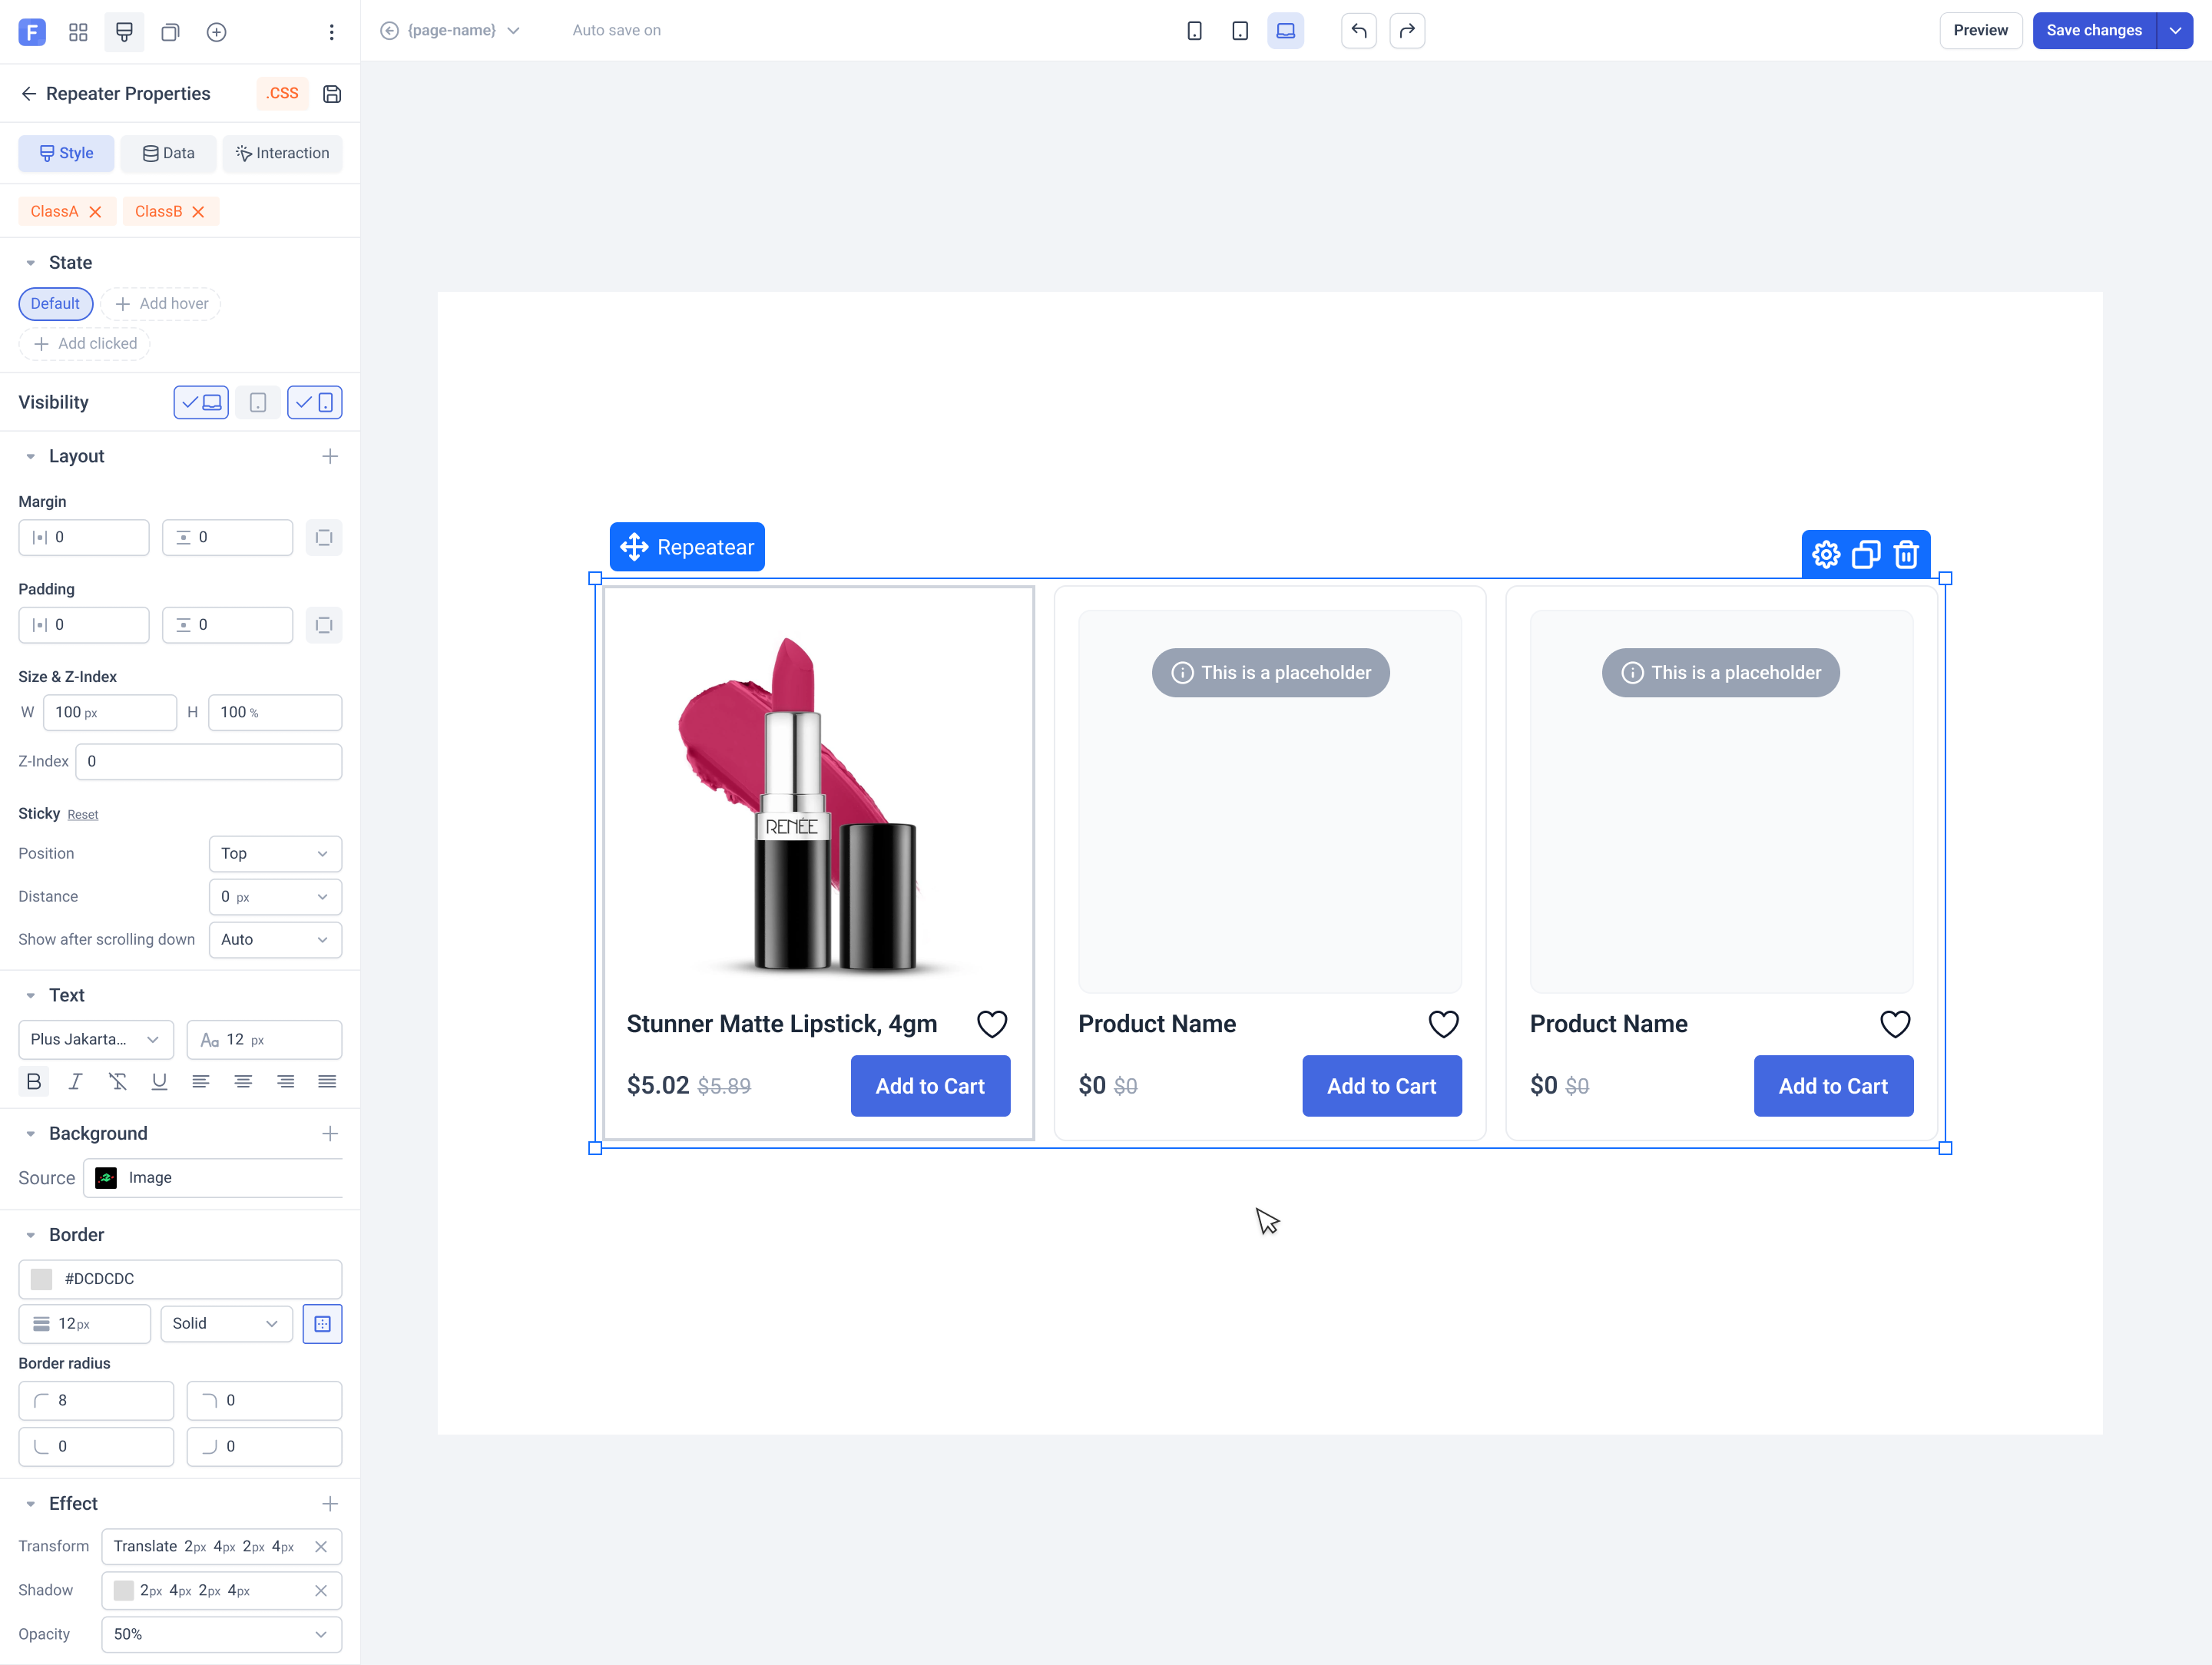Delete the repeater using trash icon
Viewport: 2212px width, 1665px height.
(1906, 554)
